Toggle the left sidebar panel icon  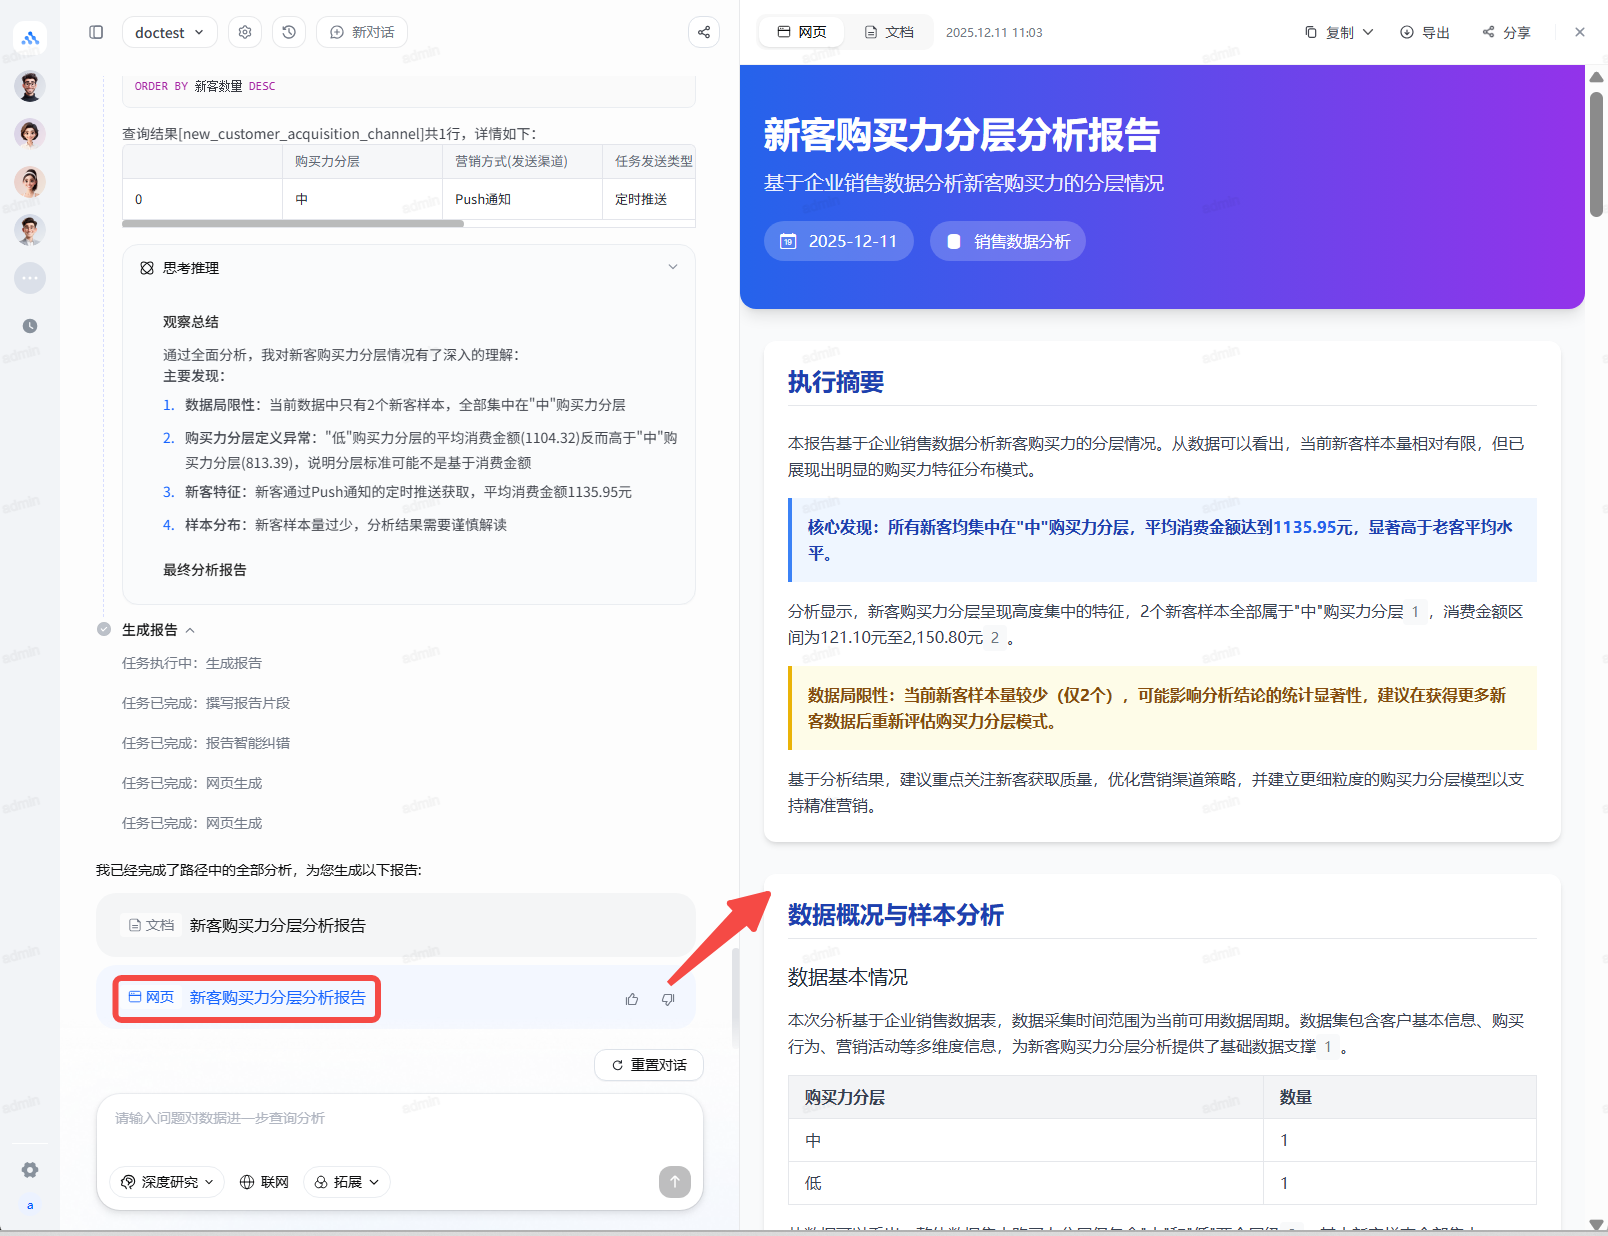(96, 32)
